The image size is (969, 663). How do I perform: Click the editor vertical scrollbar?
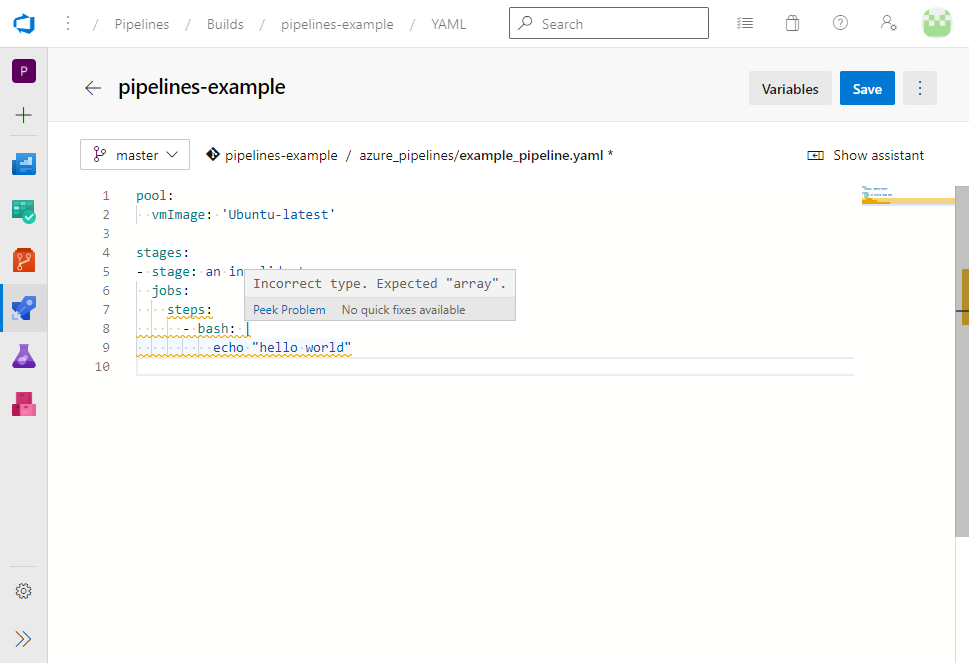click(962, 361)
